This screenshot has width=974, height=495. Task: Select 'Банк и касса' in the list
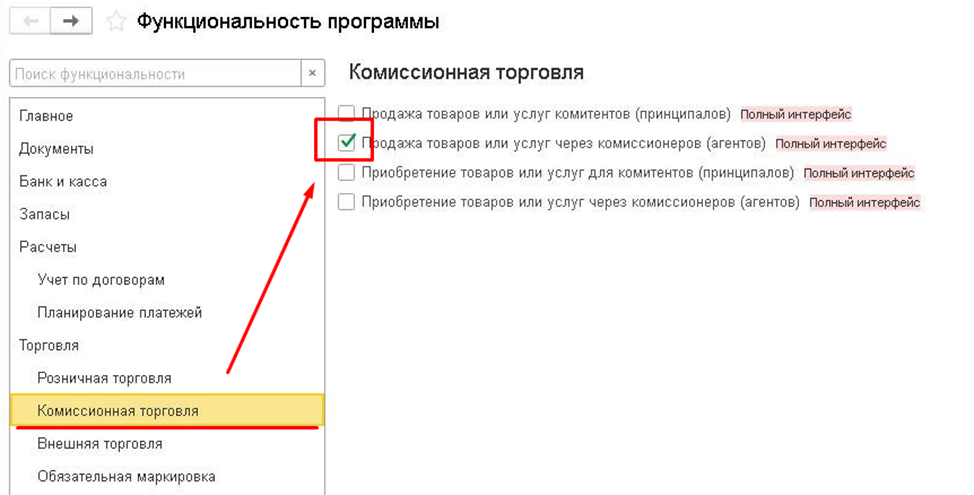tap(167, 181)
